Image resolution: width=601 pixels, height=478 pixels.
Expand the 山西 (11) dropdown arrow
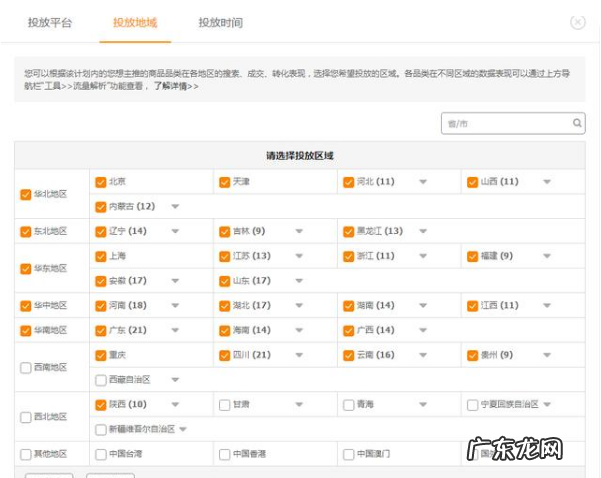pyautogui.click(x=547, y=182)
